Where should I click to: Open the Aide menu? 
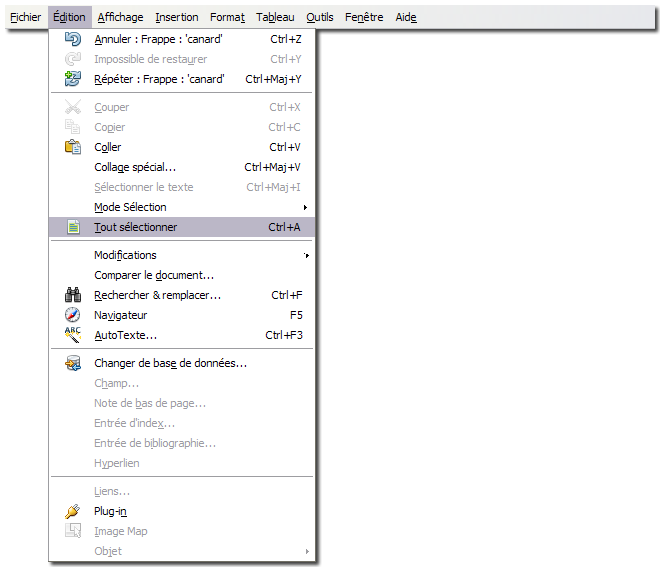406,17
